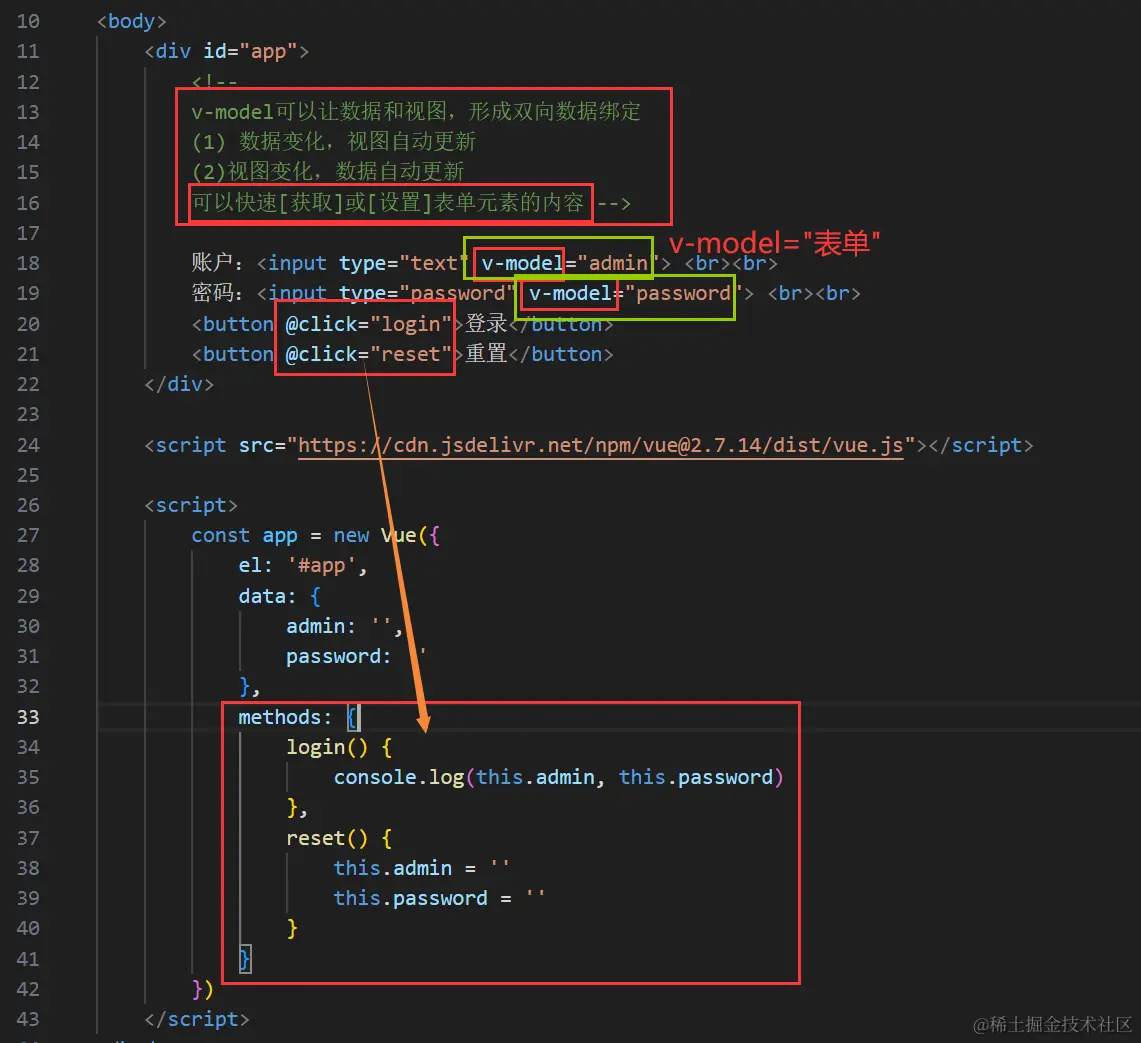The image size is (1141, 1043).
Task: Click line number 10 in the gutter
Action: point(28,21)
